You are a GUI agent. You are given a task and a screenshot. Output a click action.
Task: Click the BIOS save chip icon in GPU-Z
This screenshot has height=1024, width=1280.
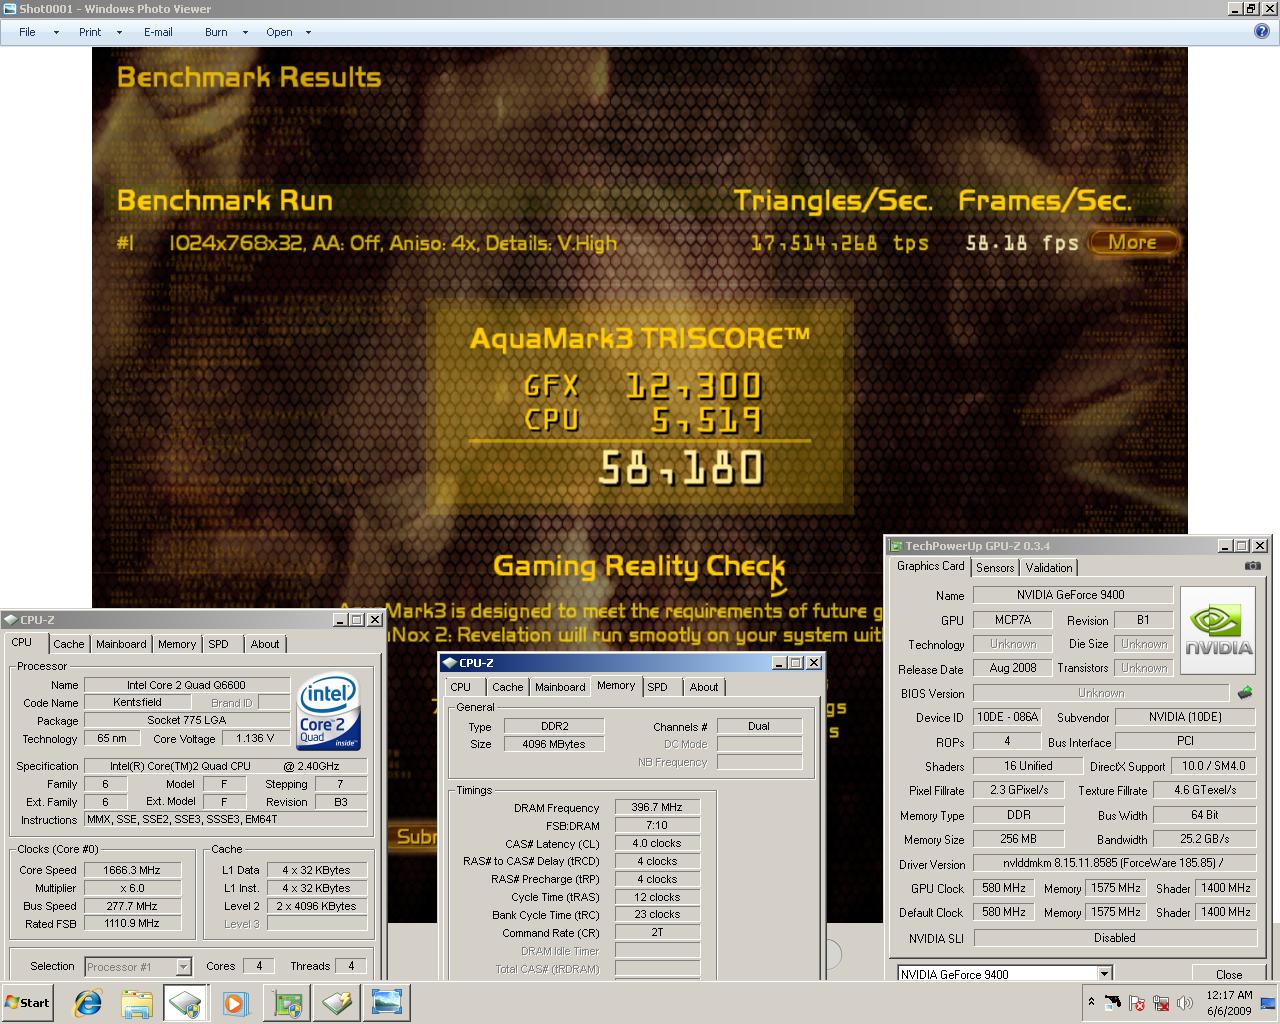(x=1245, y=692)
